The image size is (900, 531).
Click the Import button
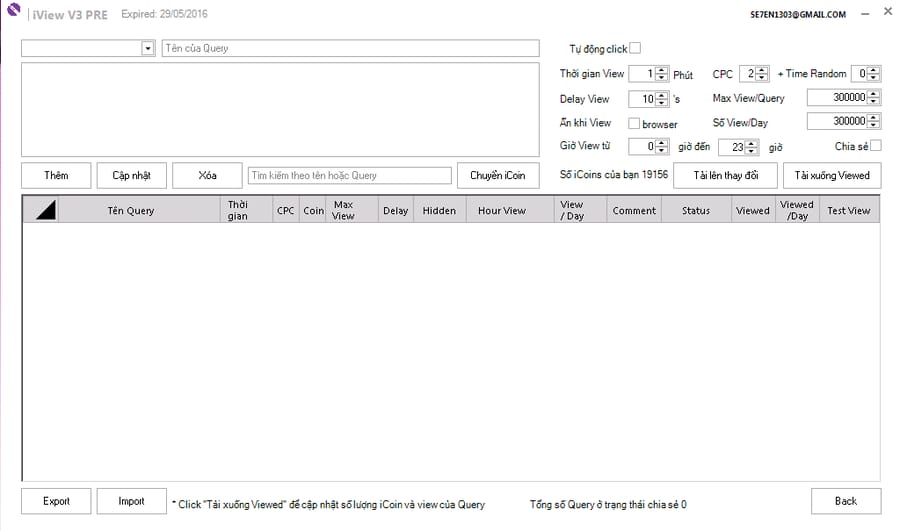[131, 501]
